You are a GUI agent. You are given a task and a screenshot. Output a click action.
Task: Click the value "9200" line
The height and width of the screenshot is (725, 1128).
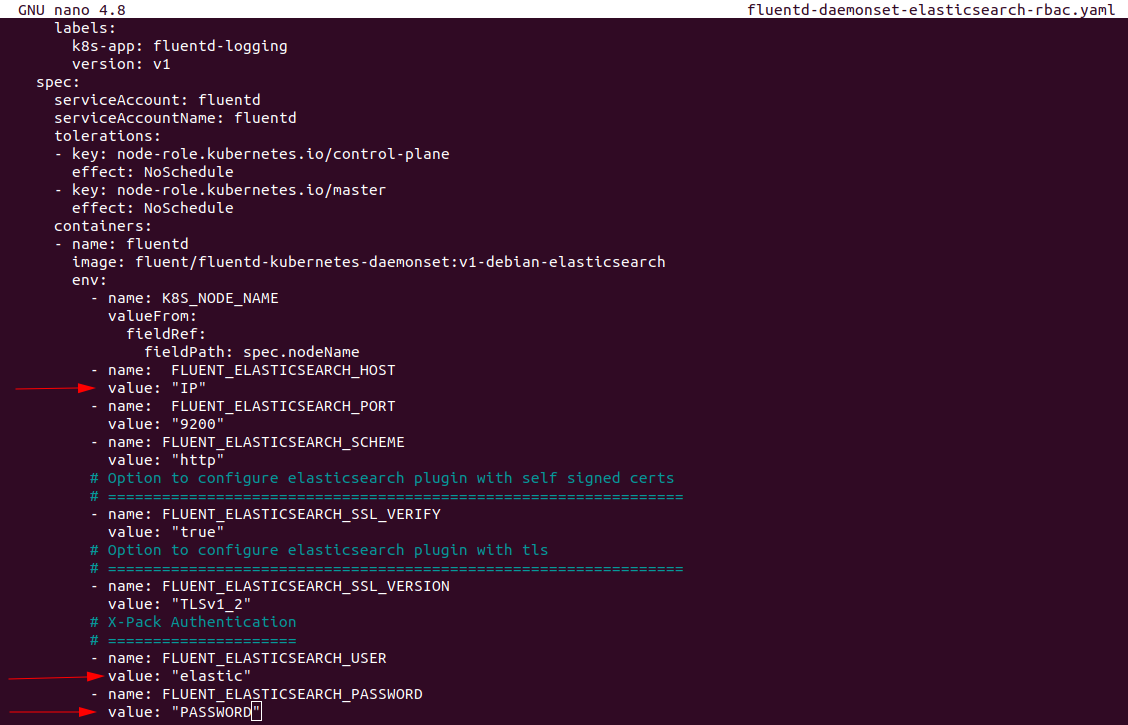pyautogui.click(x=166, y=424)
